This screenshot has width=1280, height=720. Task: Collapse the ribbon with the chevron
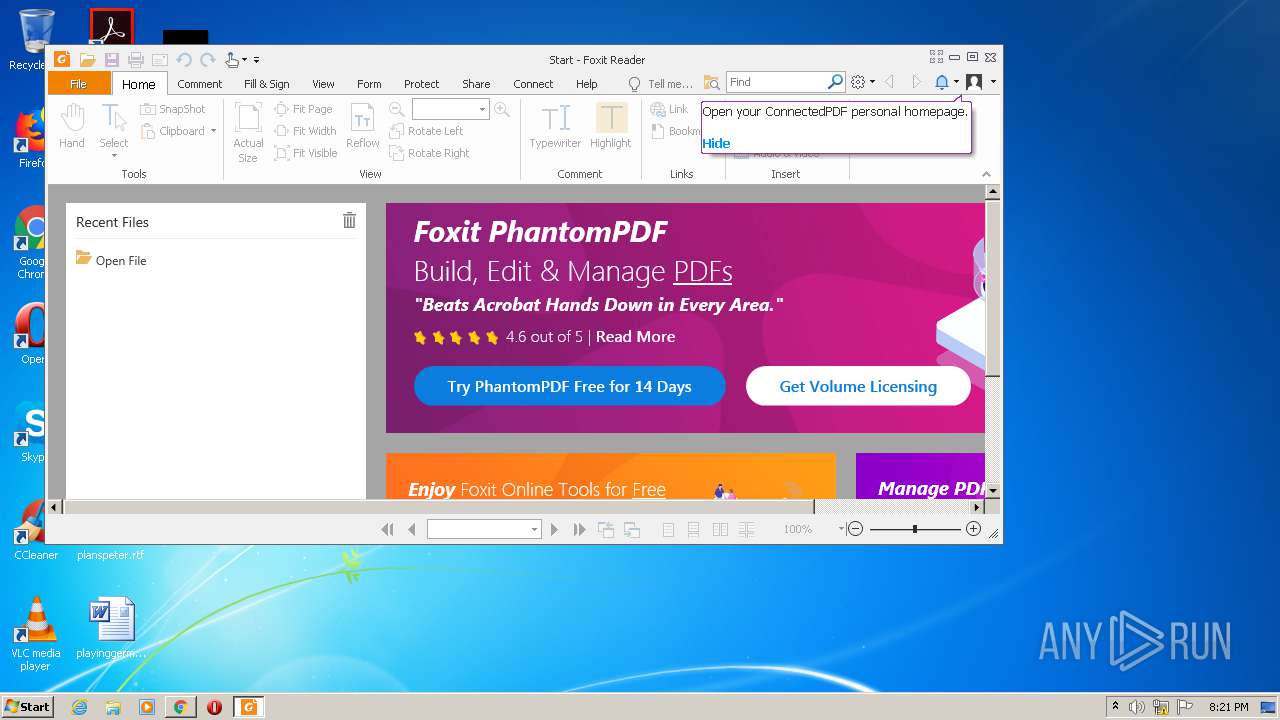point(986,174)
